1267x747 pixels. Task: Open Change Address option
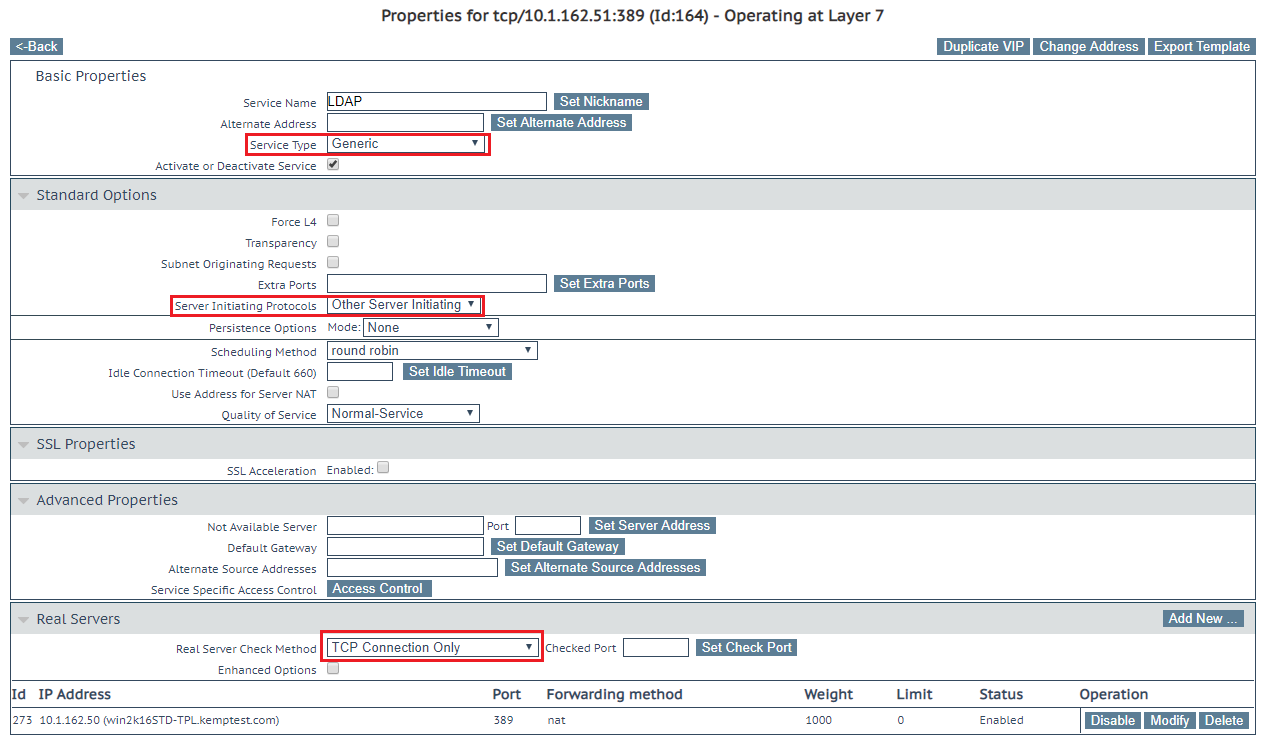point(1089,47)
